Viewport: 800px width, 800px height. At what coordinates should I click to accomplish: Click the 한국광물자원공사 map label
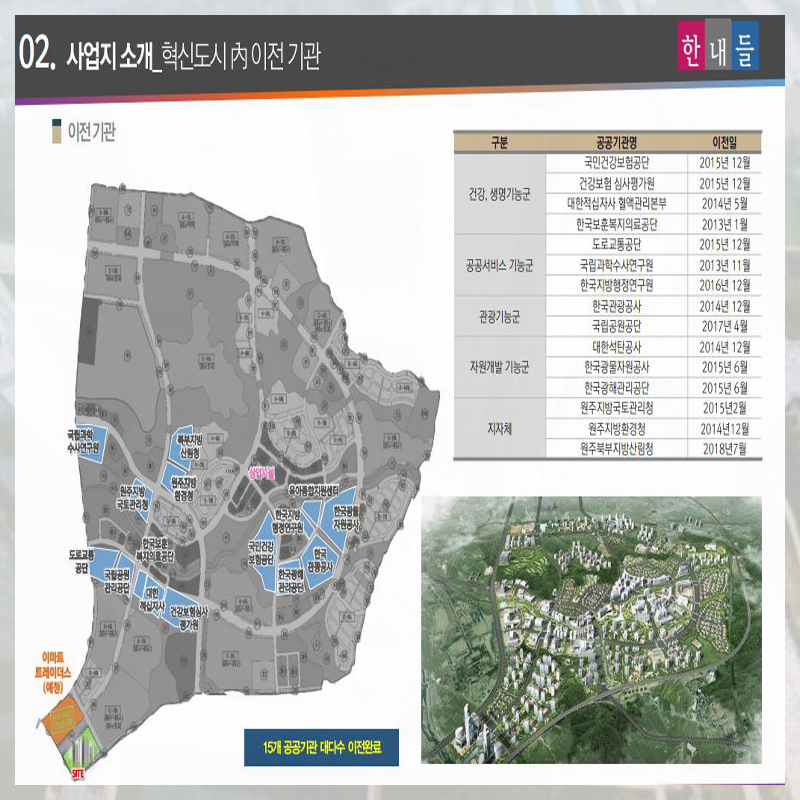tap(346, 517)
